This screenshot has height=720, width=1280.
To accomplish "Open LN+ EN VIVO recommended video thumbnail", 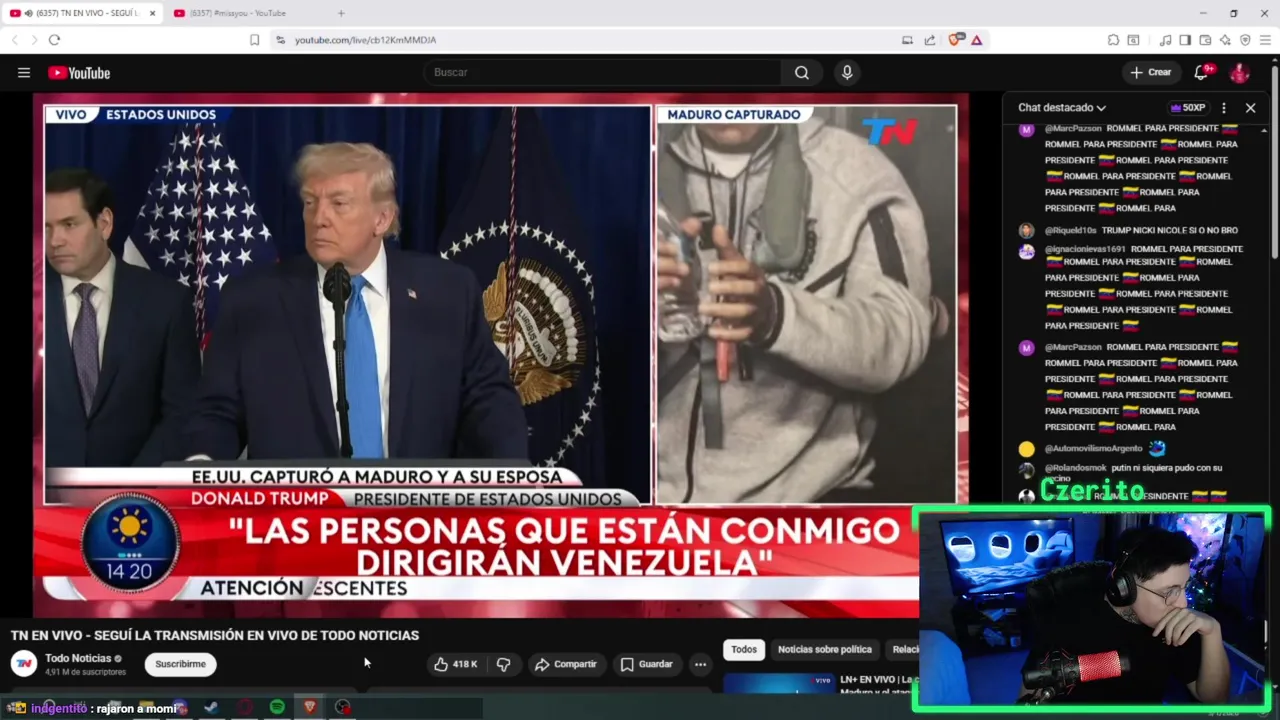I will 778,683.
